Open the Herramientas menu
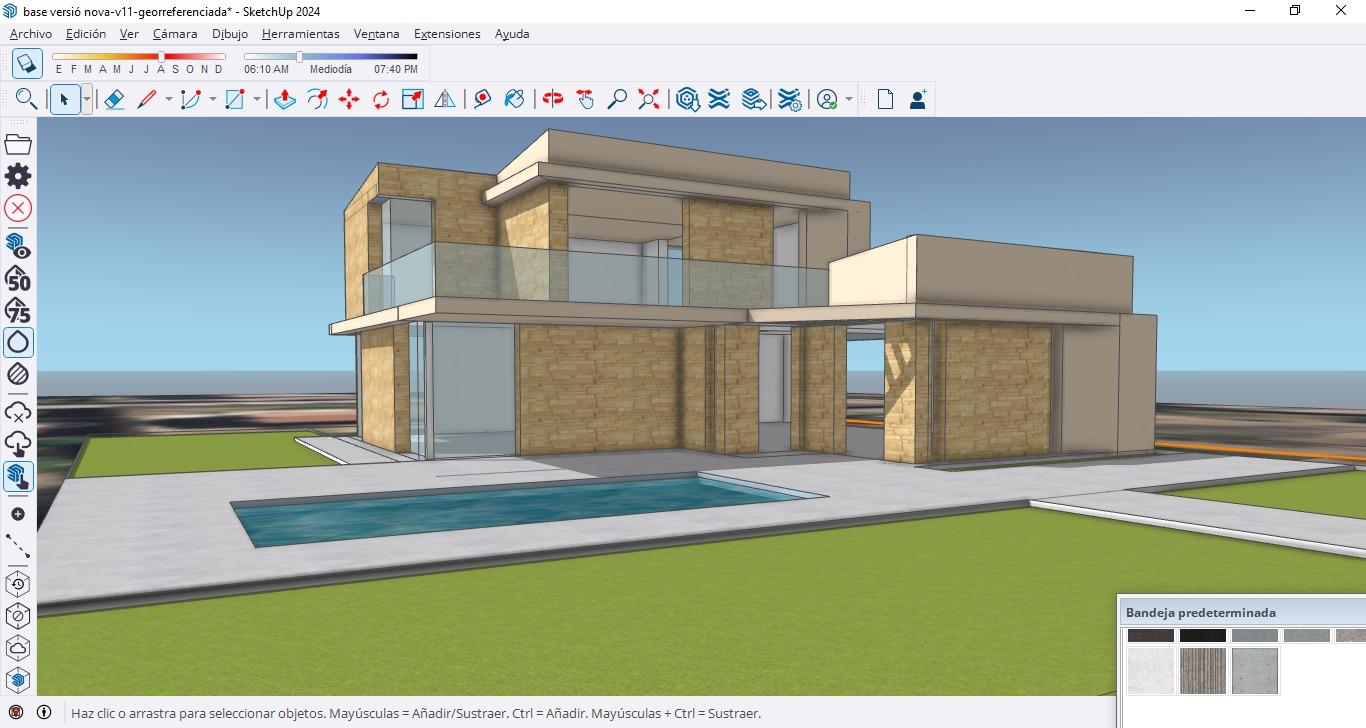This screenshot has width=1366, height=728. [300, 34]
